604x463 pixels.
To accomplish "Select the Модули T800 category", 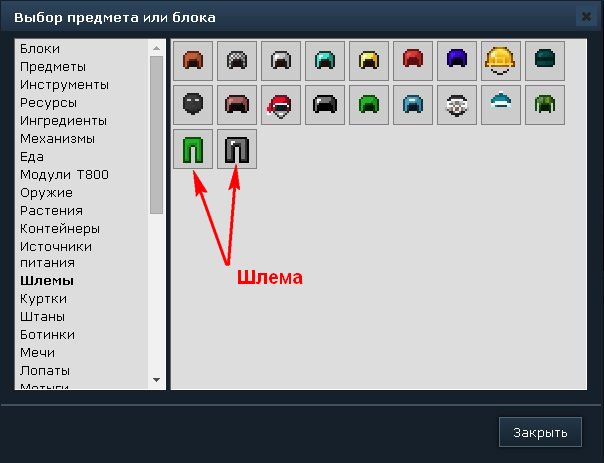I will tap(64, 175).
